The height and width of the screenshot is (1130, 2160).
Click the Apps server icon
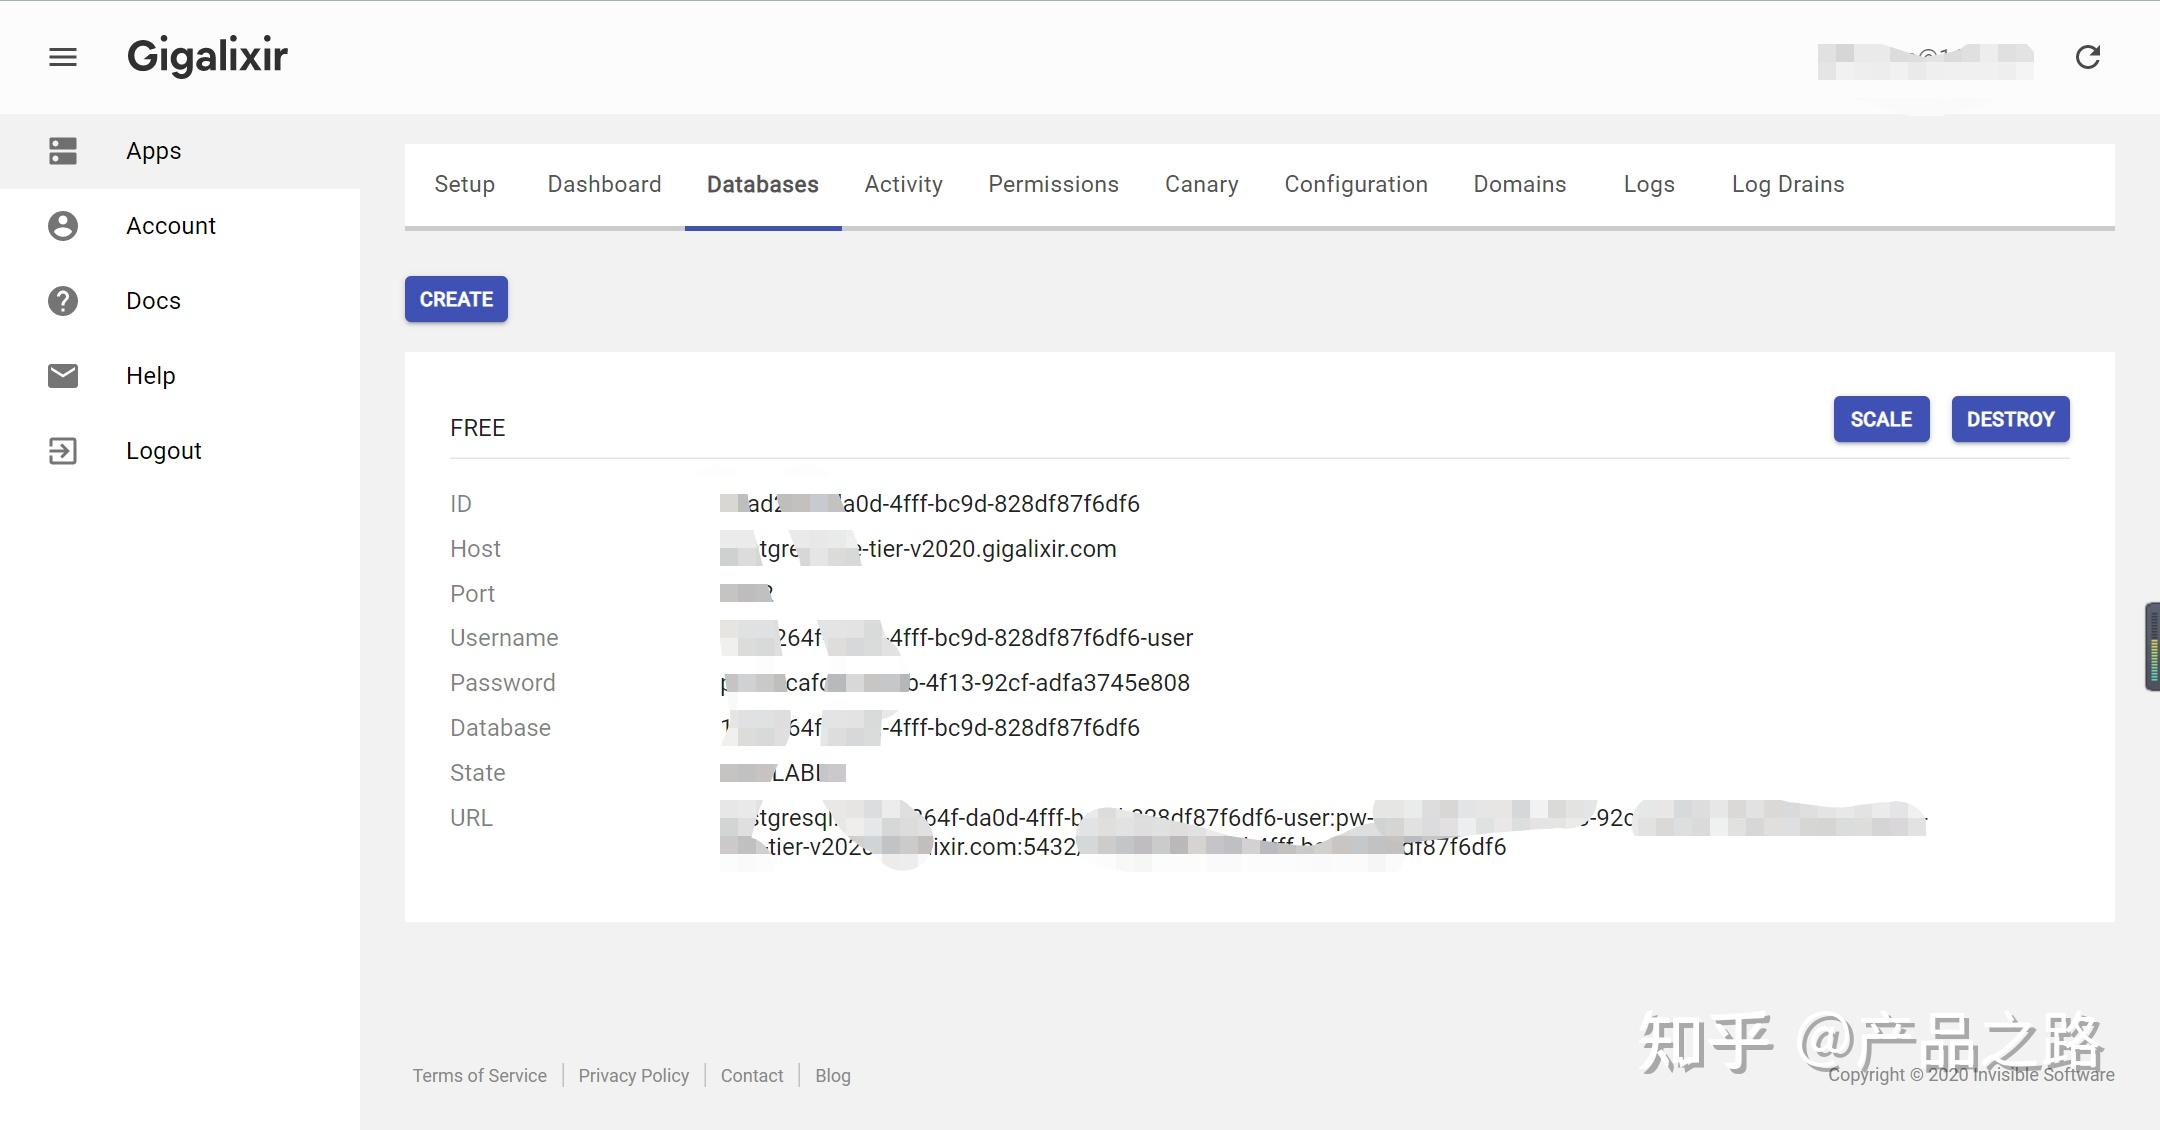point(63,151)
